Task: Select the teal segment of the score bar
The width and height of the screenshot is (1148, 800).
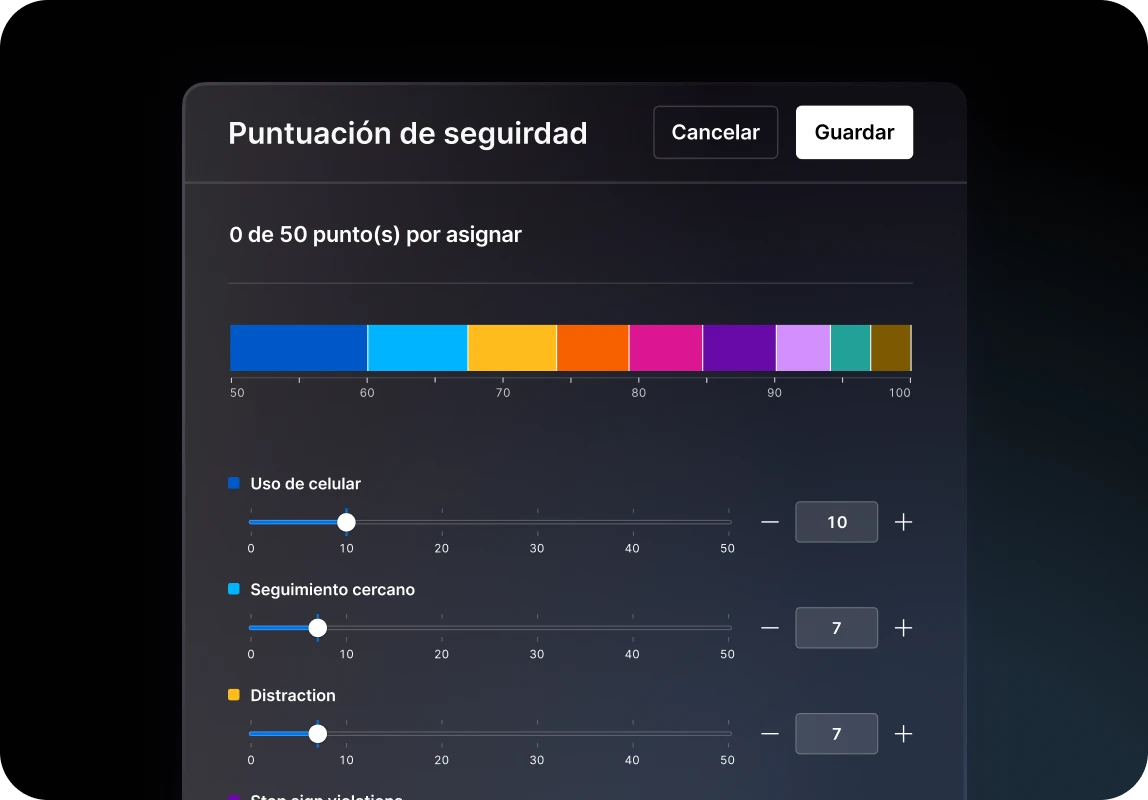Action: [x=851, y=347]
